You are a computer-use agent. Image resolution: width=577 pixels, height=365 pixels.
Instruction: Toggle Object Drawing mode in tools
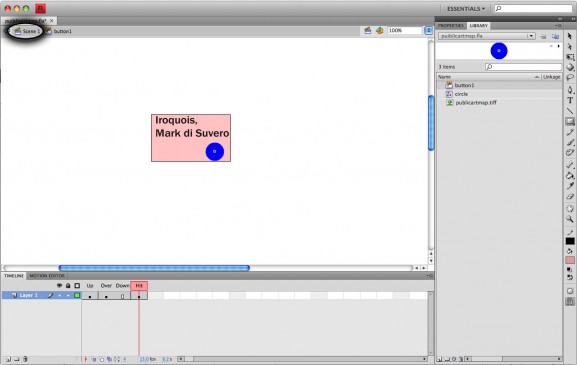(570, 291)
